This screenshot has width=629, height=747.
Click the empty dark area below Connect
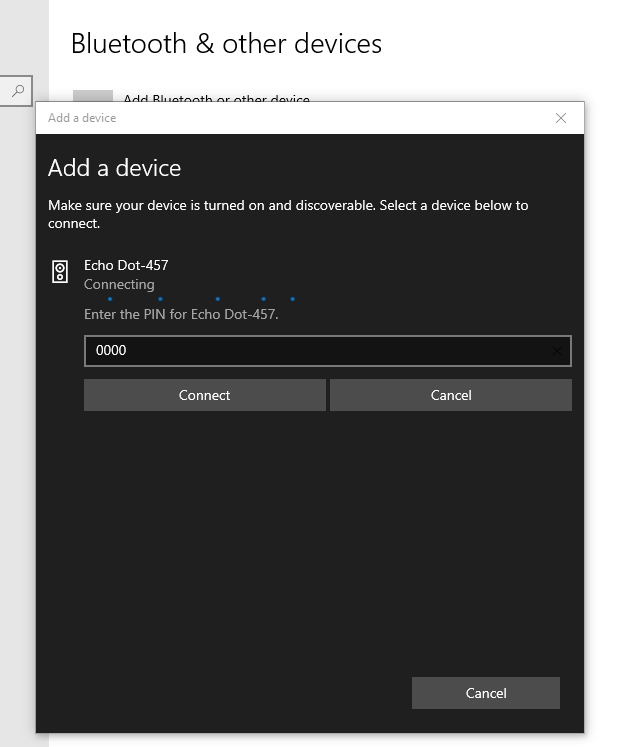(300, 540)
